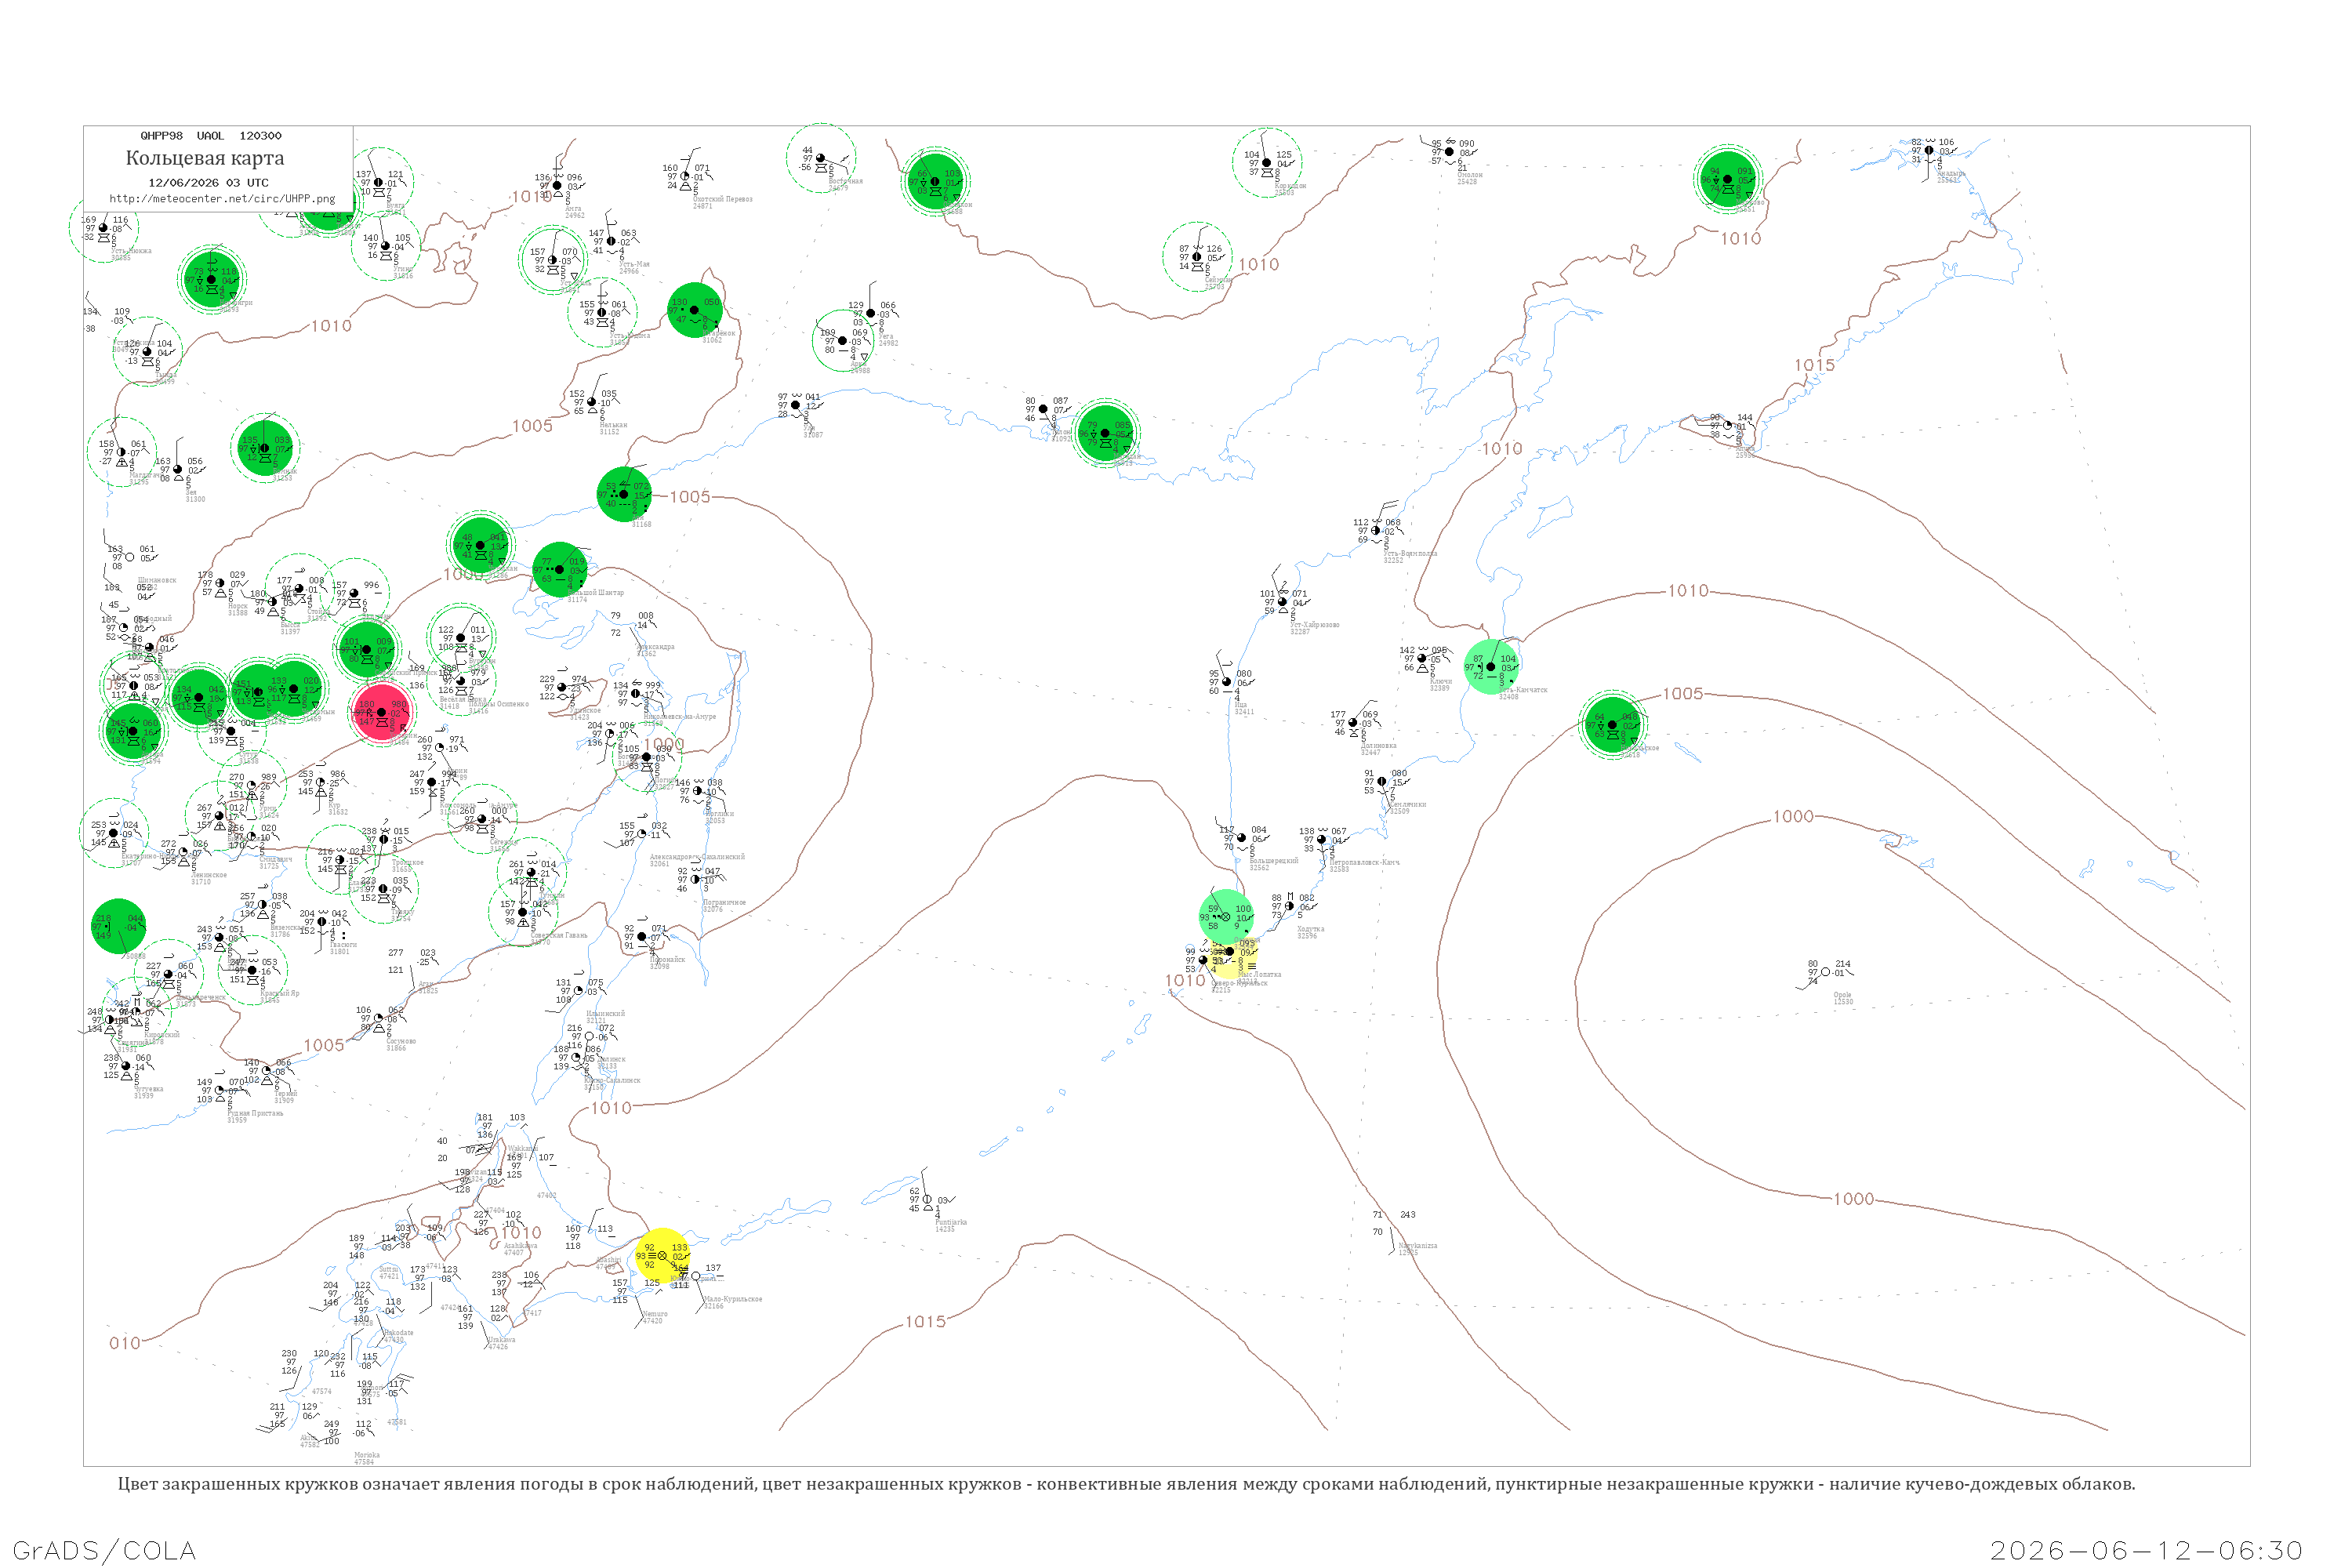Click the bright yellow fog circle near Abashiri
2352x1568 pixels.
[x=662, y=1256]
